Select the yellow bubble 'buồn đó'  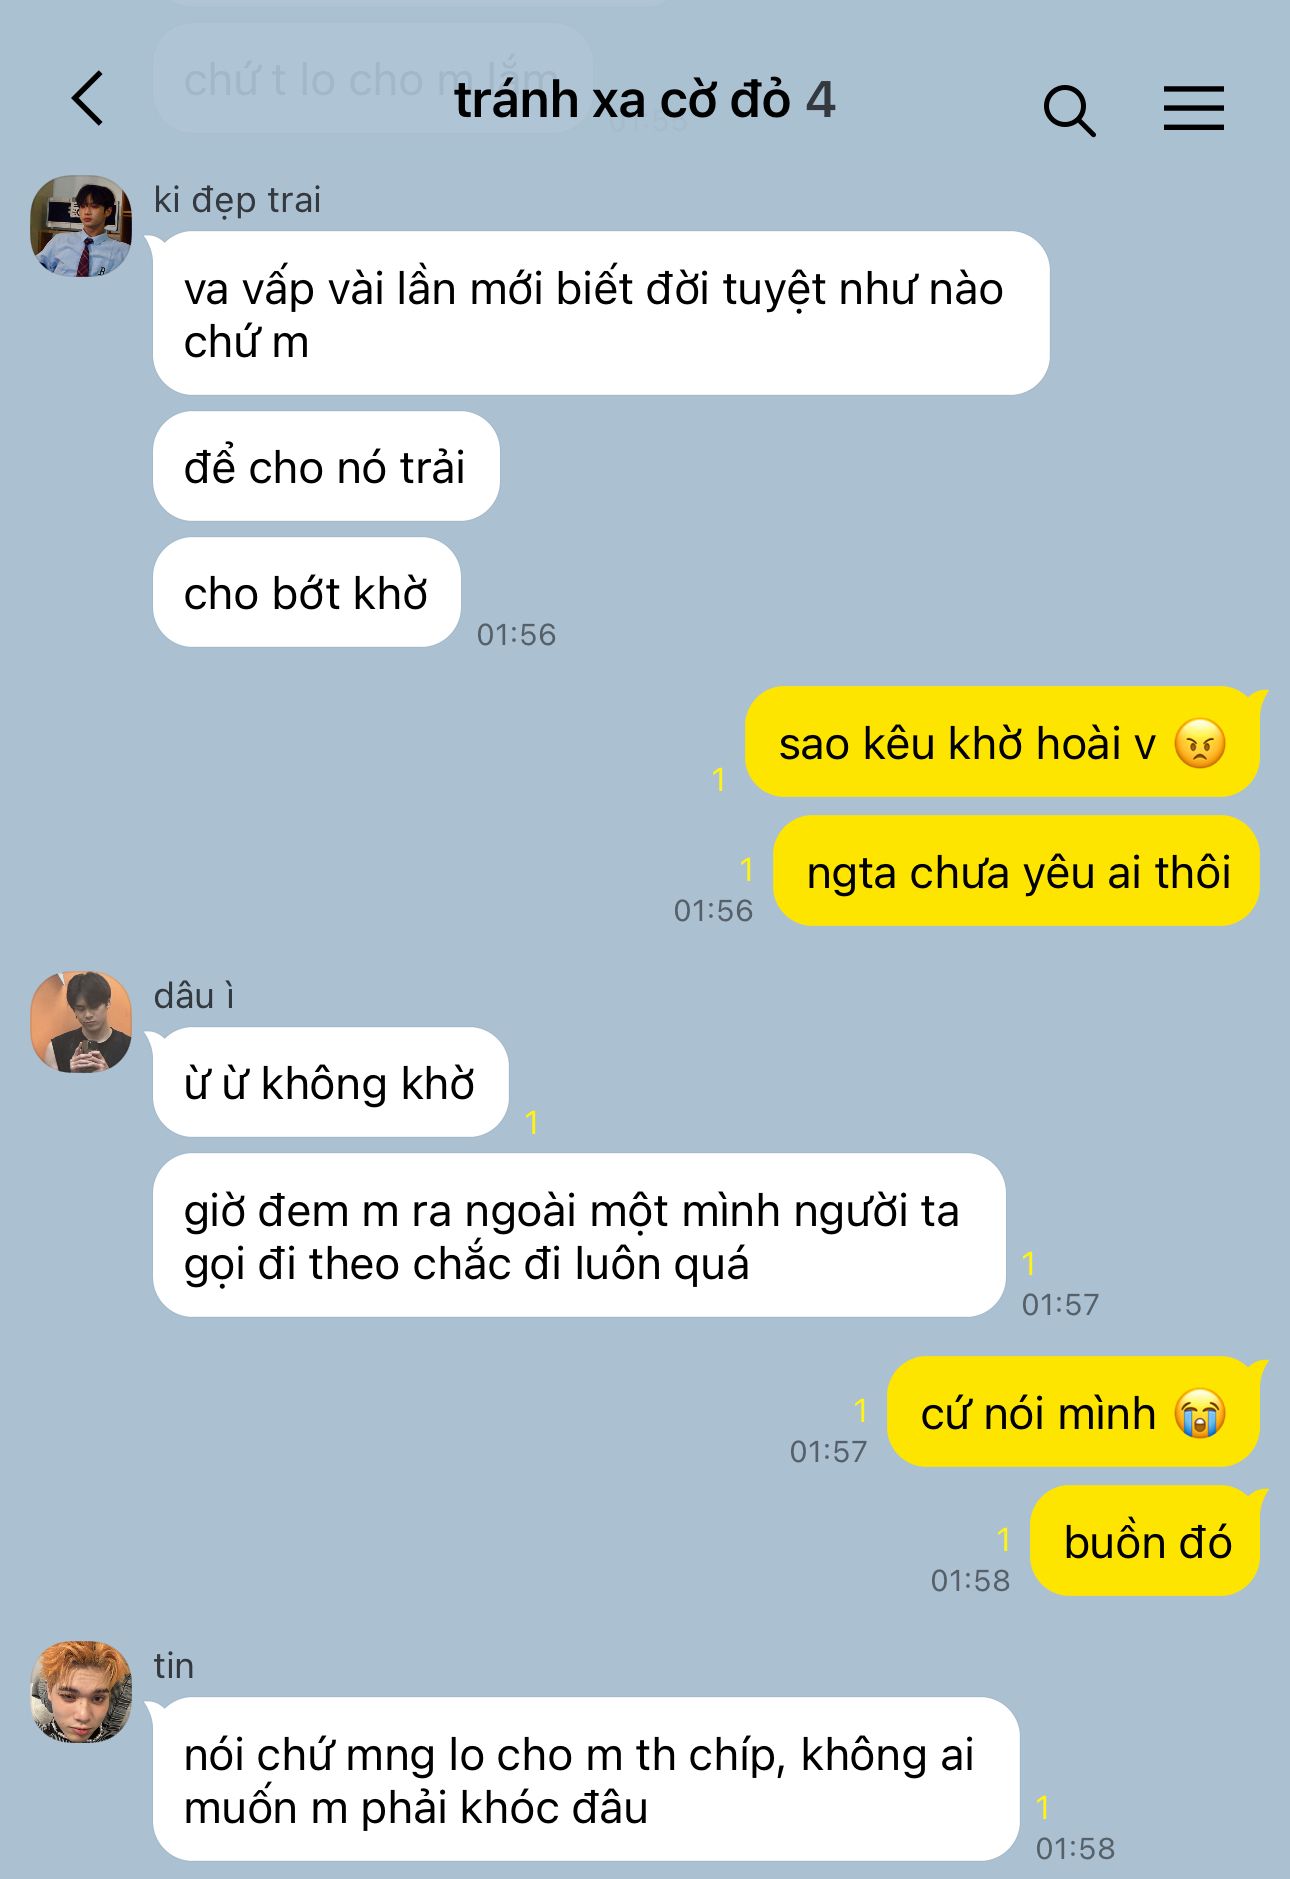1145,1541
